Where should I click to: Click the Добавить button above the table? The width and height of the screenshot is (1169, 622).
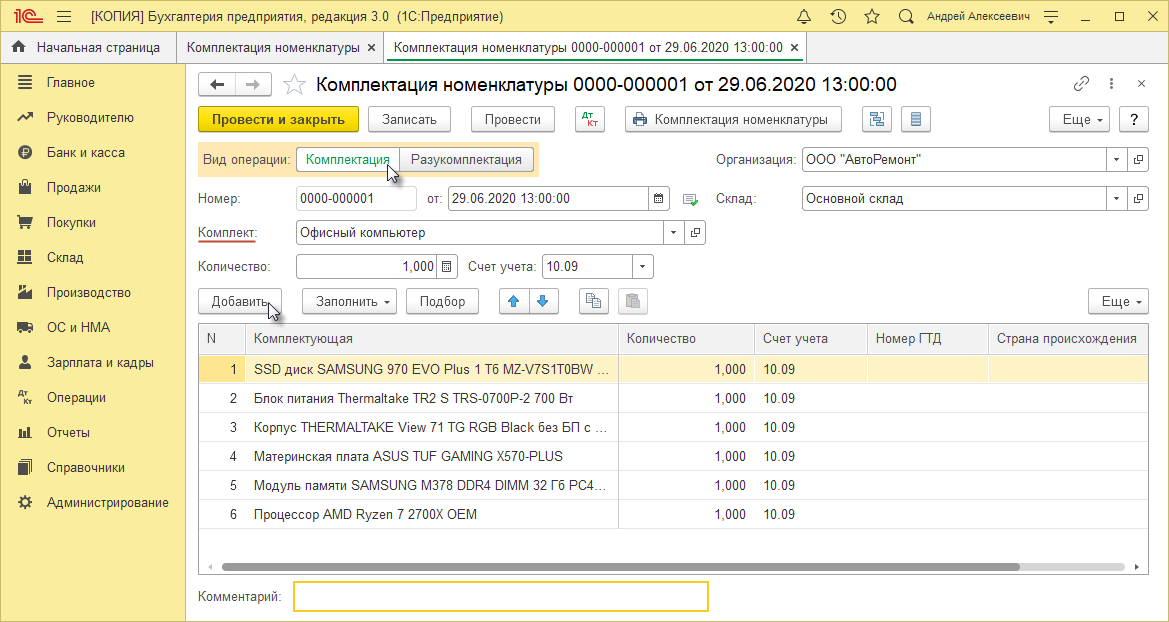[239, 301]
